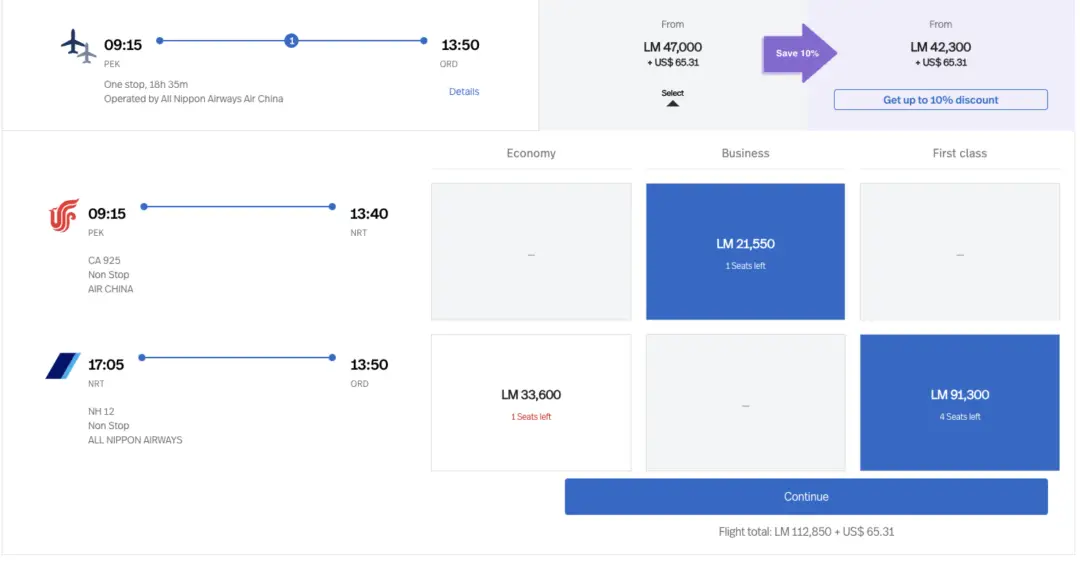Collapse the fare panel using the Select arrow
Viewport: 1080px width, 562px height.
(x=673, y=98)
